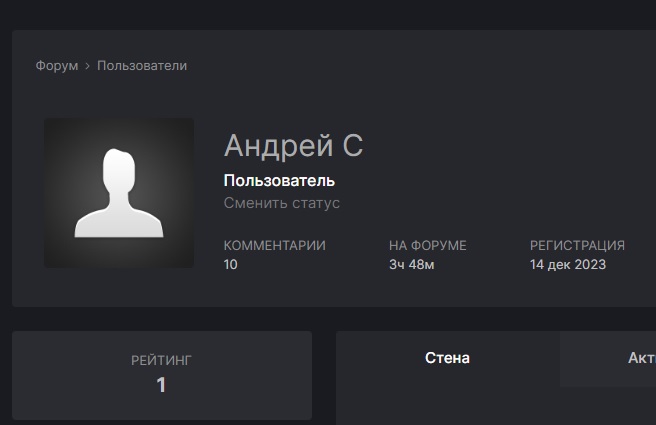Click the НА ФОРУМЕ stat label

427,245
